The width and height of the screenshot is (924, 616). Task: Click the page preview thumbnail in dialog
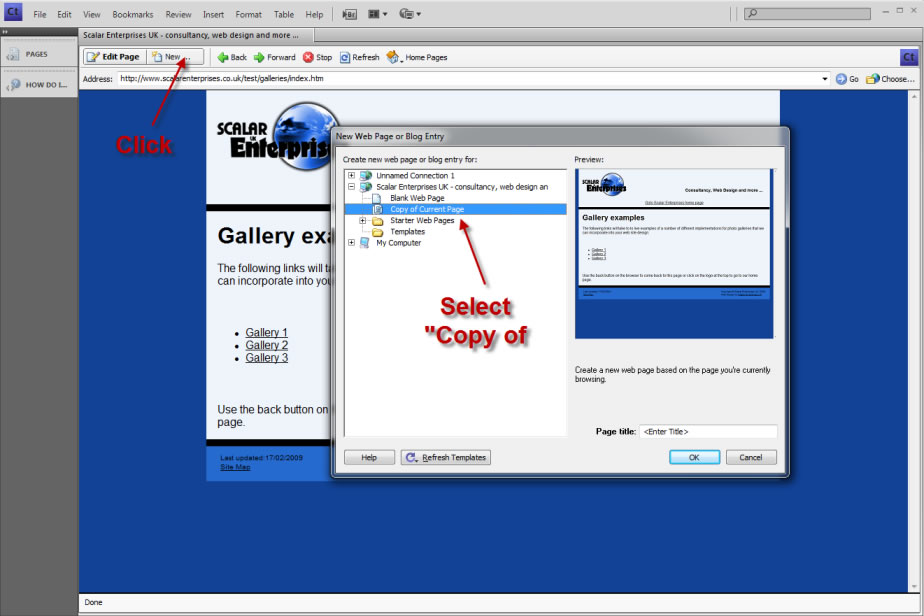click(674, 253)
